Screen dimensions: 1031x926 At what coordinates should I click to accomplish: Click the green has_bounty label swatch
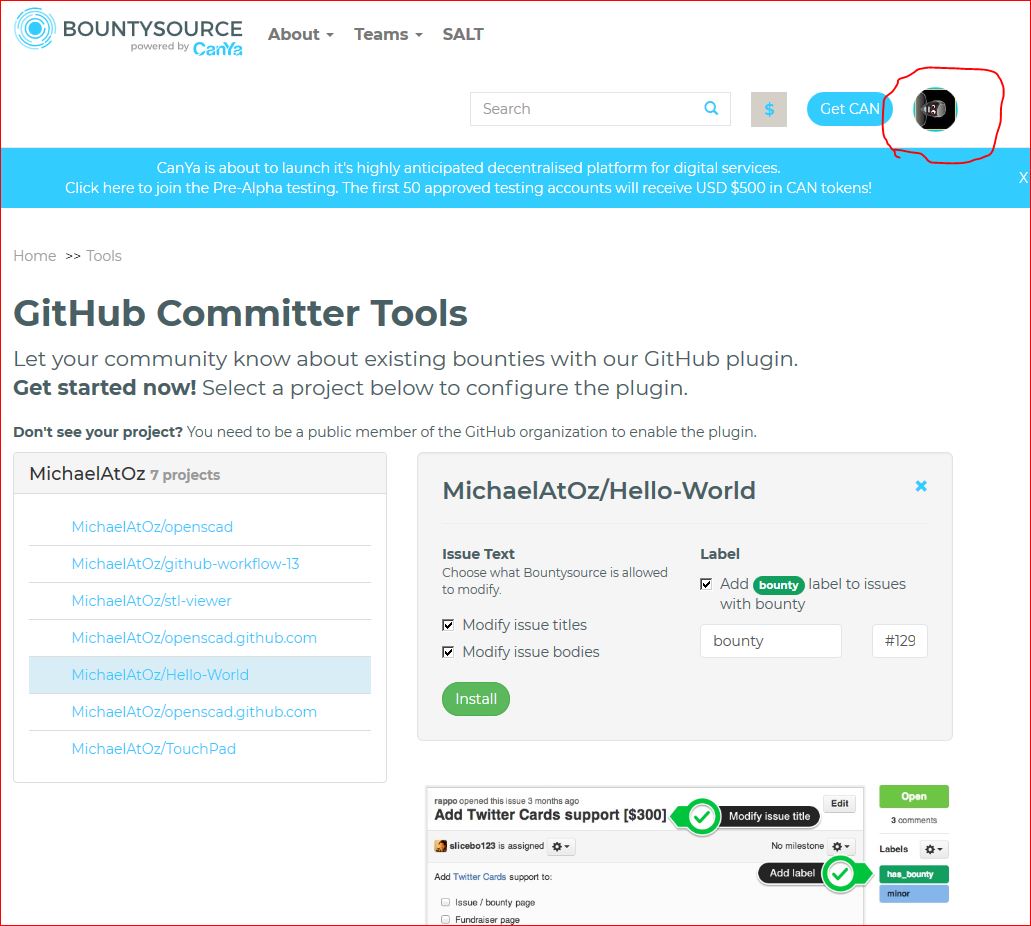pos(912,873)
